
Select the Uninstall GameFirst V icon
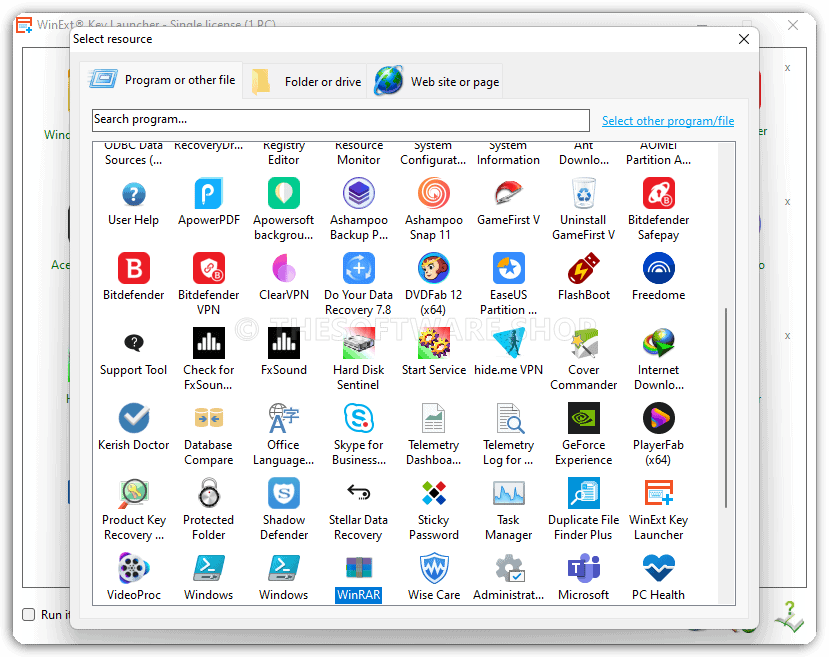[584, 193]
